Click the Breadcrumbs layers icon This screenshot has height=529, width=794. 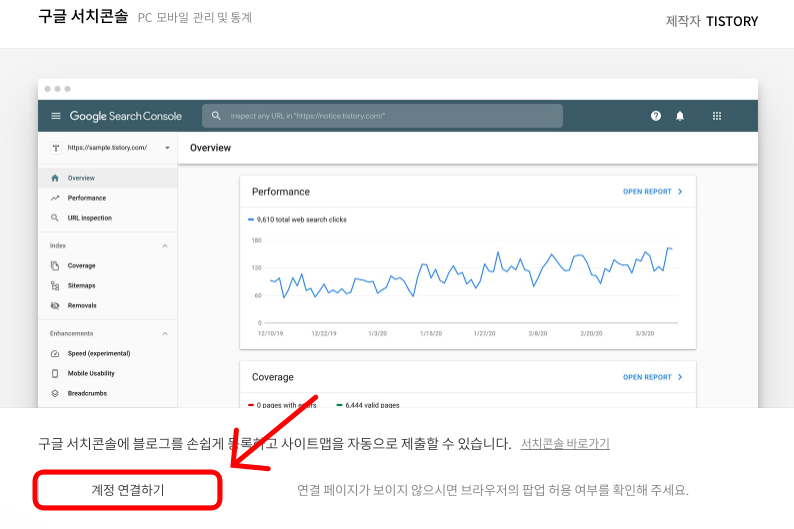(55, 393)
